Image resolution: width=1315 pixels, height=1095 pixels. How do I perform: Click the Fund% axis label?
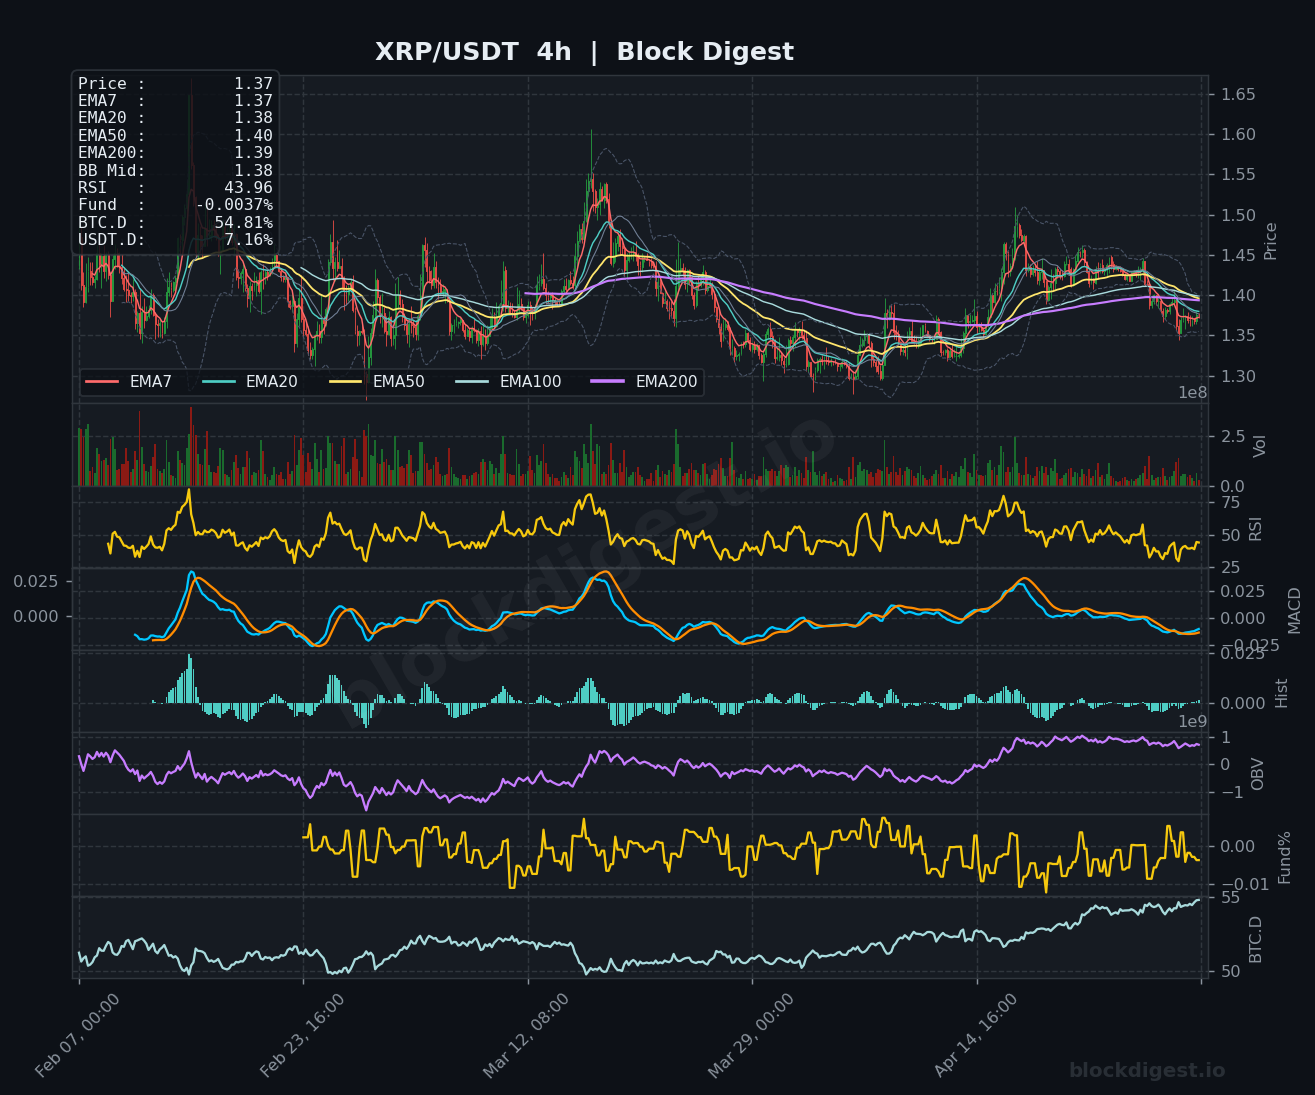(1285, 857)
